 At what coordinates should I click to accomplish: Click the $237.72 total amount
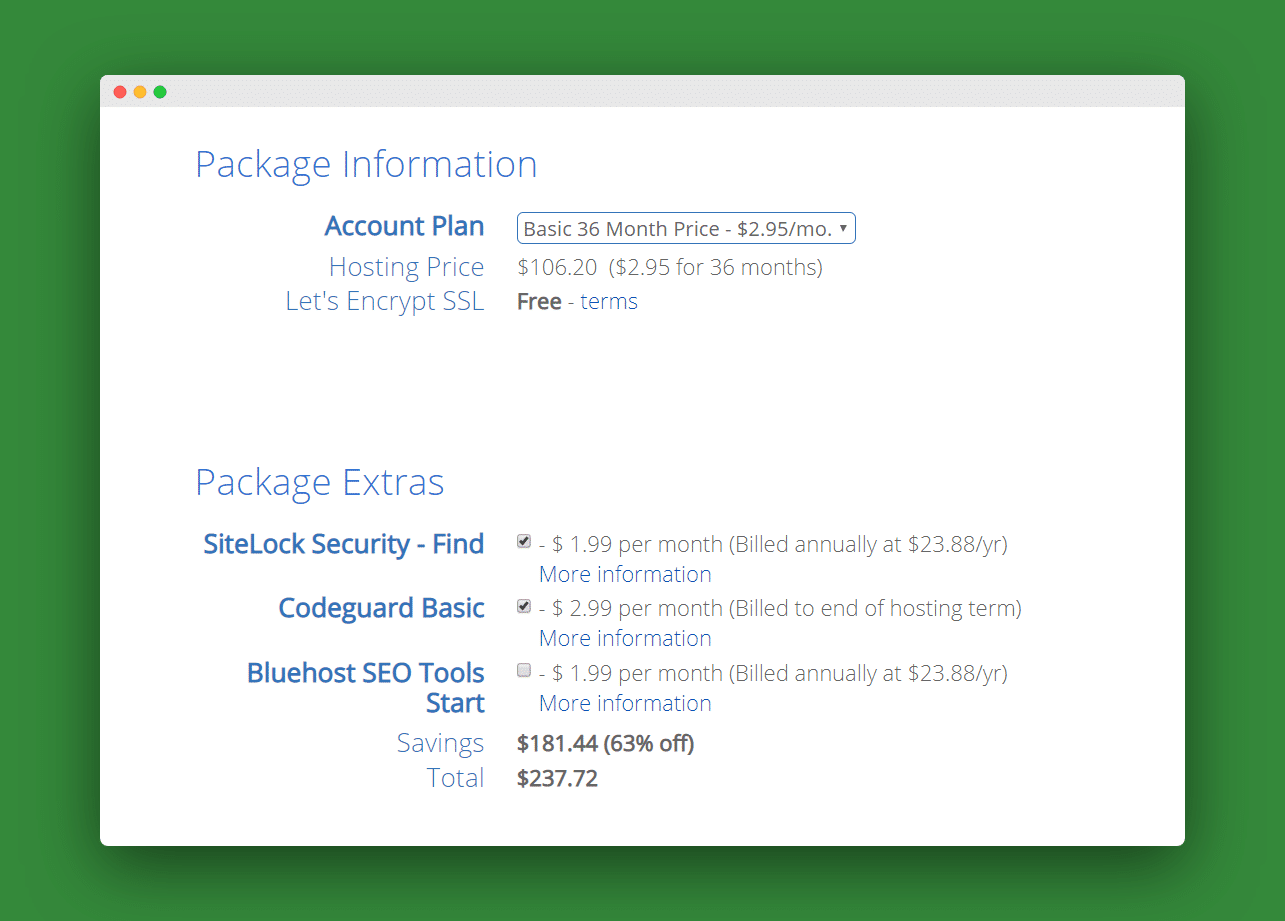click(x=557, y=778)
